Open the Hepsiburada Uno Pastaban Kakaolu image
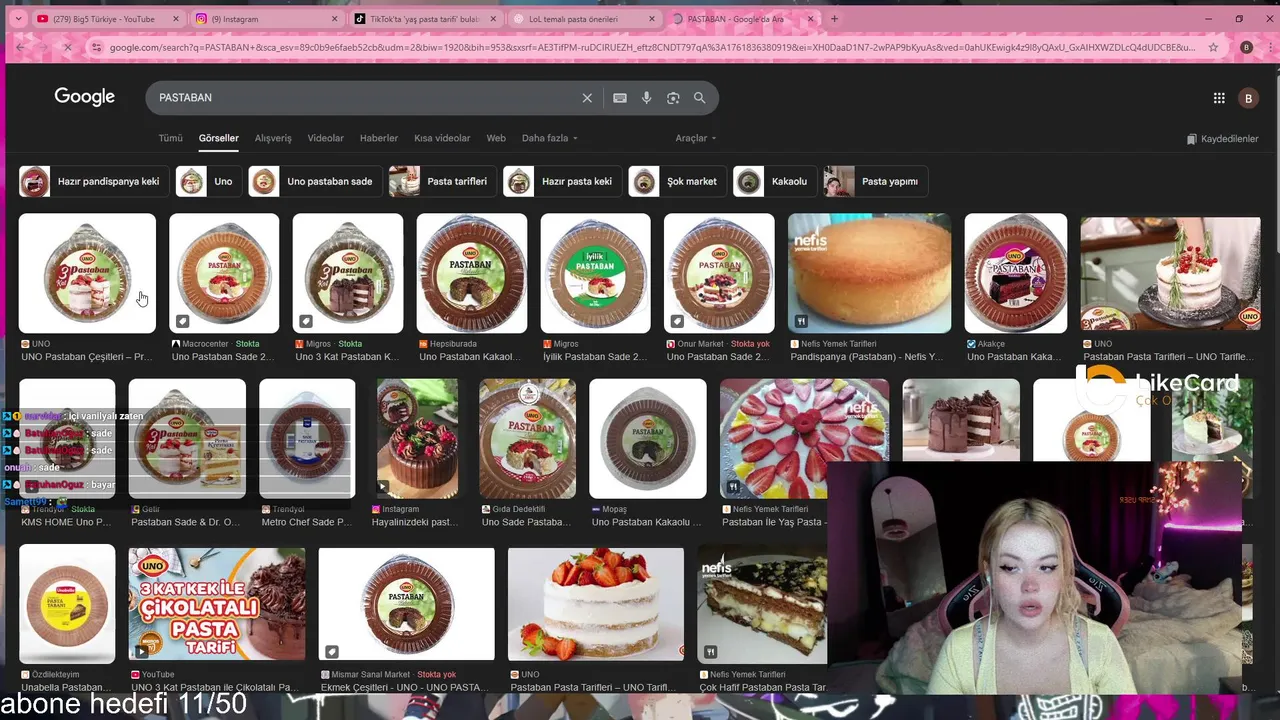Screen dimensions: 1280x720 472,273
